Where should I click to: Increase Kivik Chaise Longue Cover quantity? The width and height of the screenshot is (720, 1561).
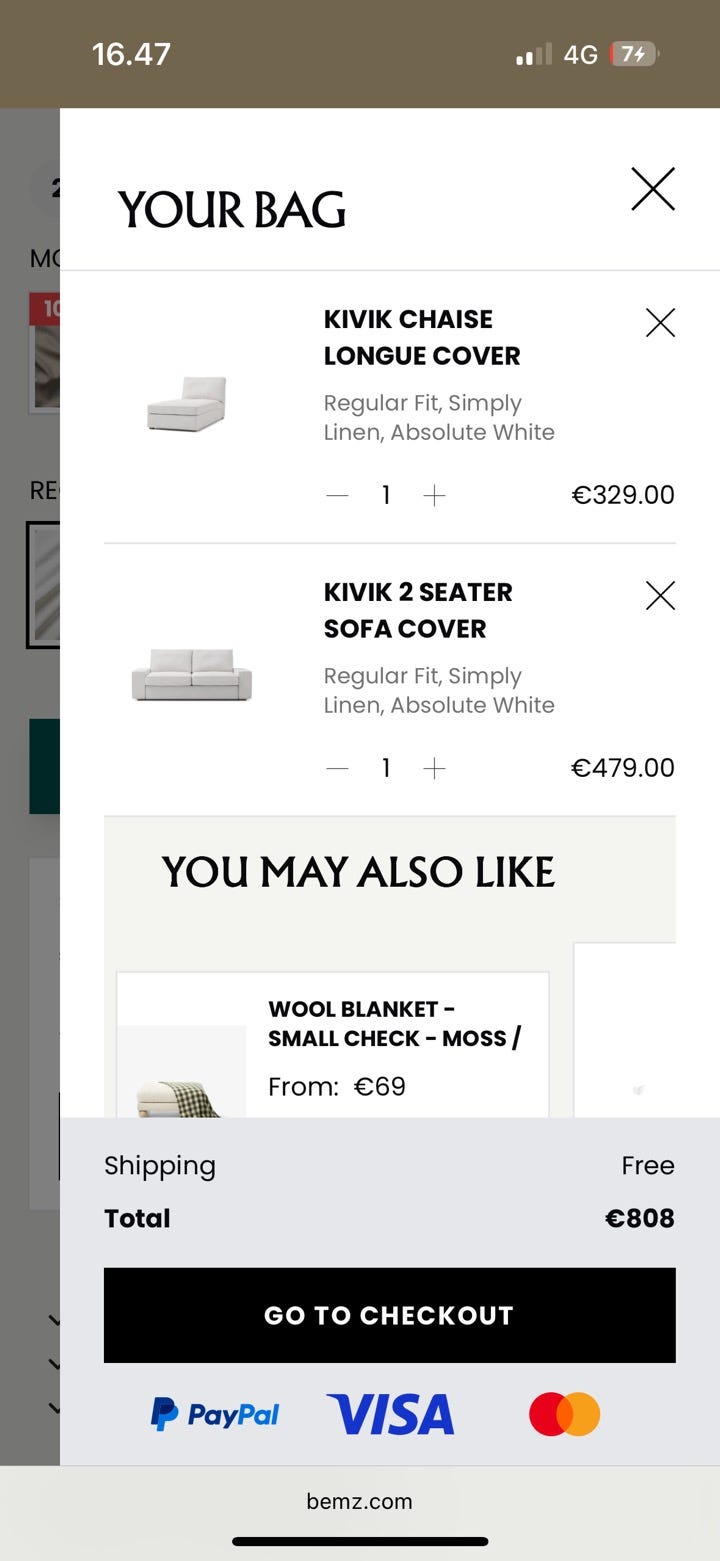[434, 495]
